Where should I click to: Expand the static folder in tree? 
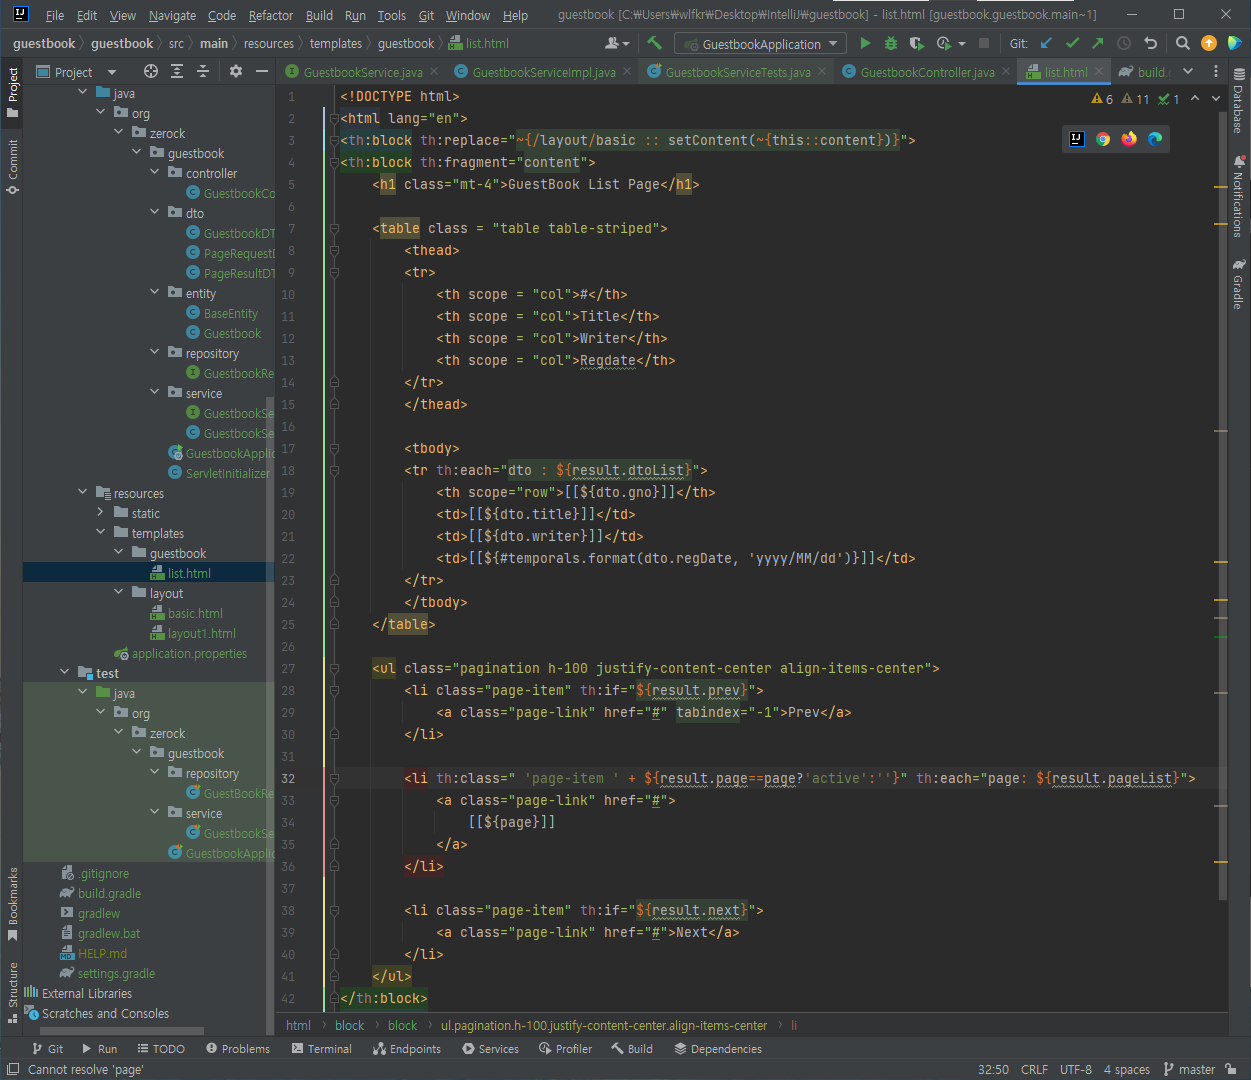[x=101, y=512]
